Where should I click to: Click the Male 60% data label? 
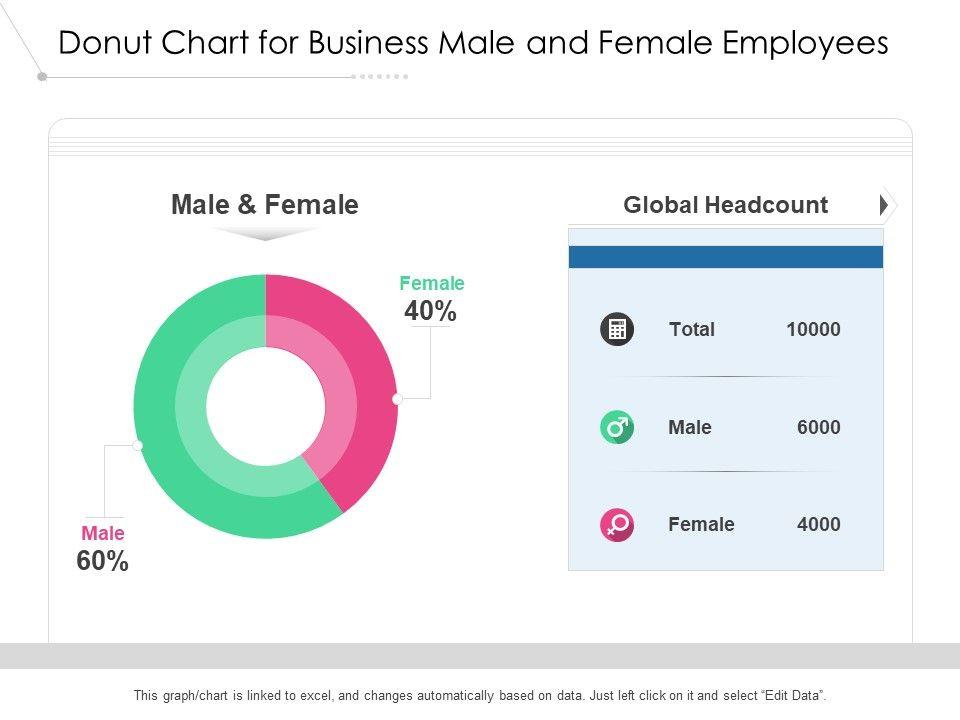103,549
